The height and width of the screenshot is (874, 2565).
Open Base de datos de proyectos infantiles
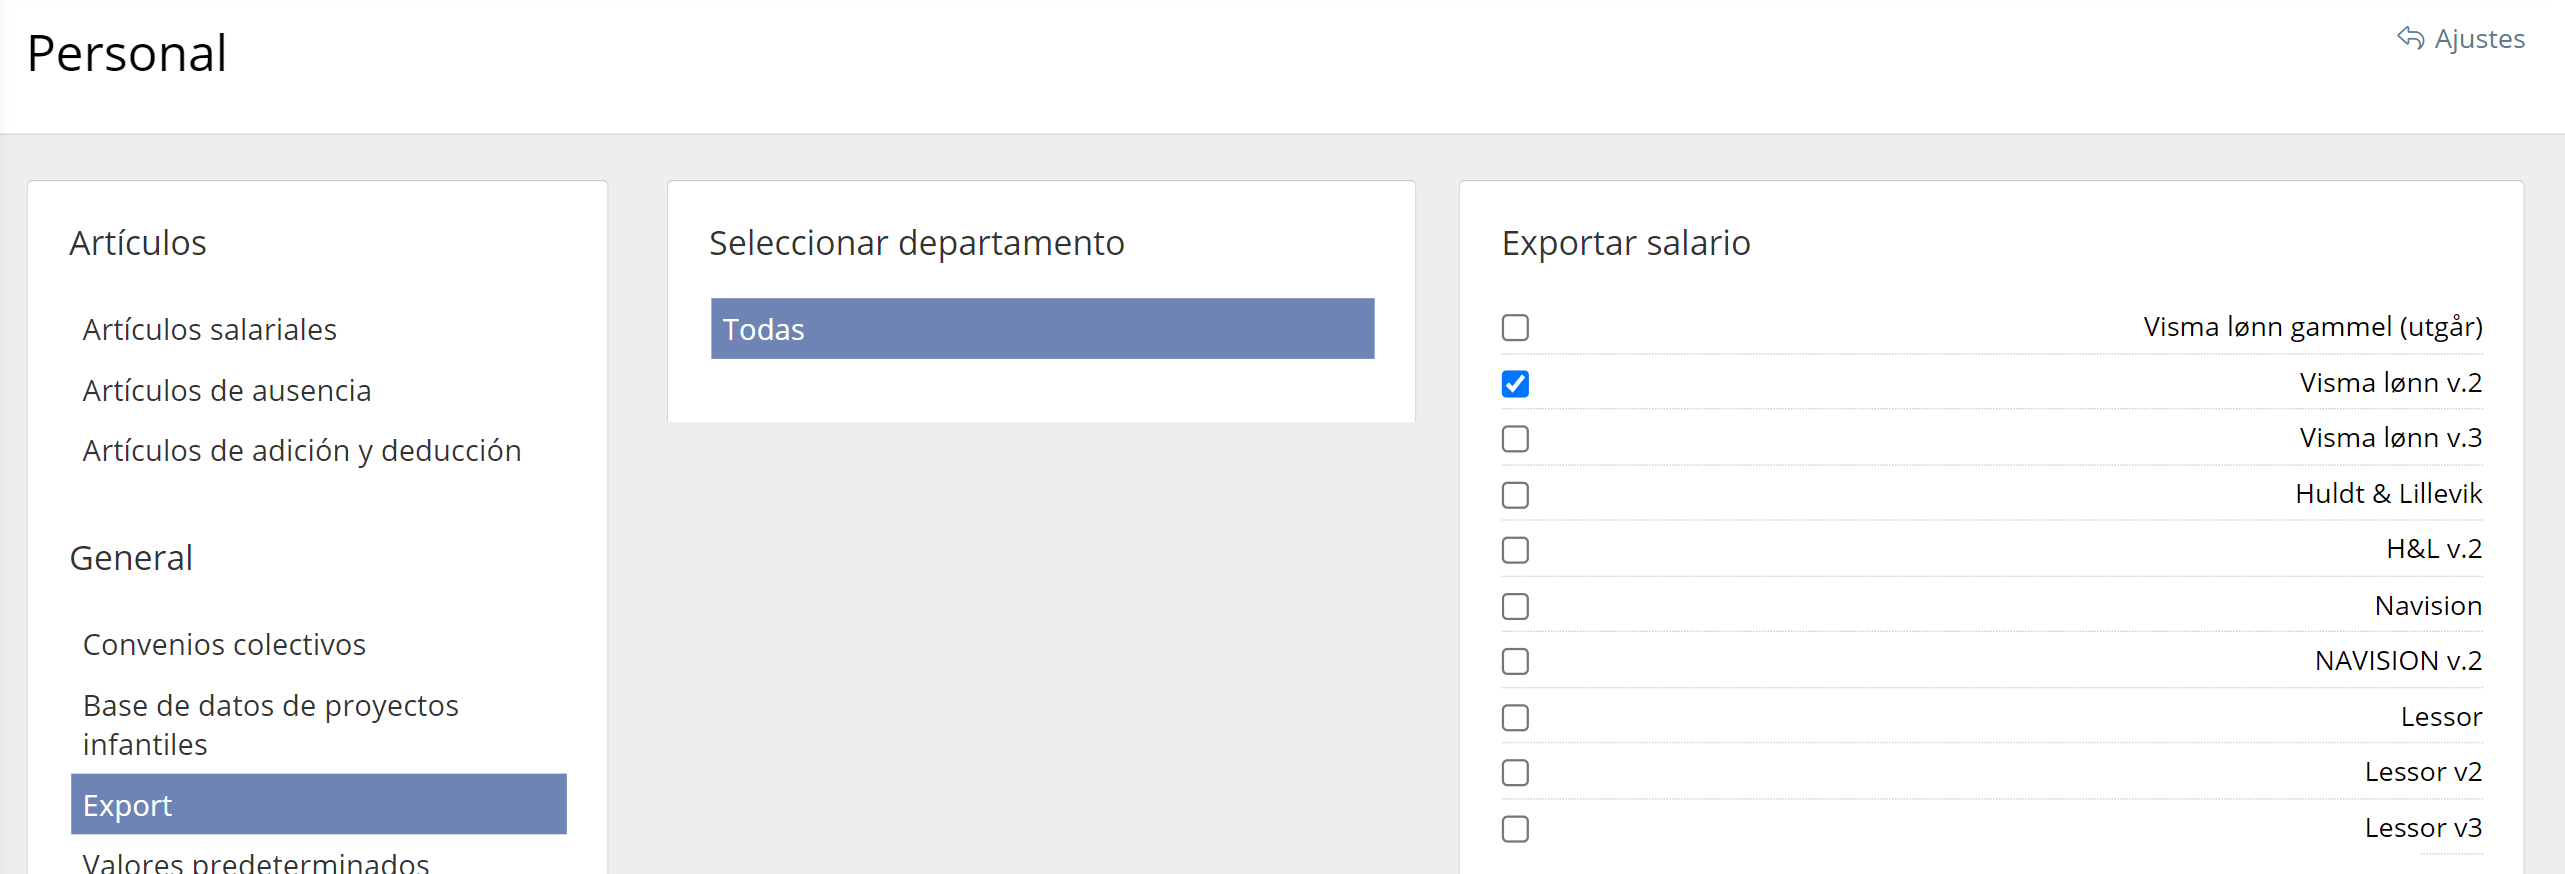pyautogui.click(x=270, y=725)
